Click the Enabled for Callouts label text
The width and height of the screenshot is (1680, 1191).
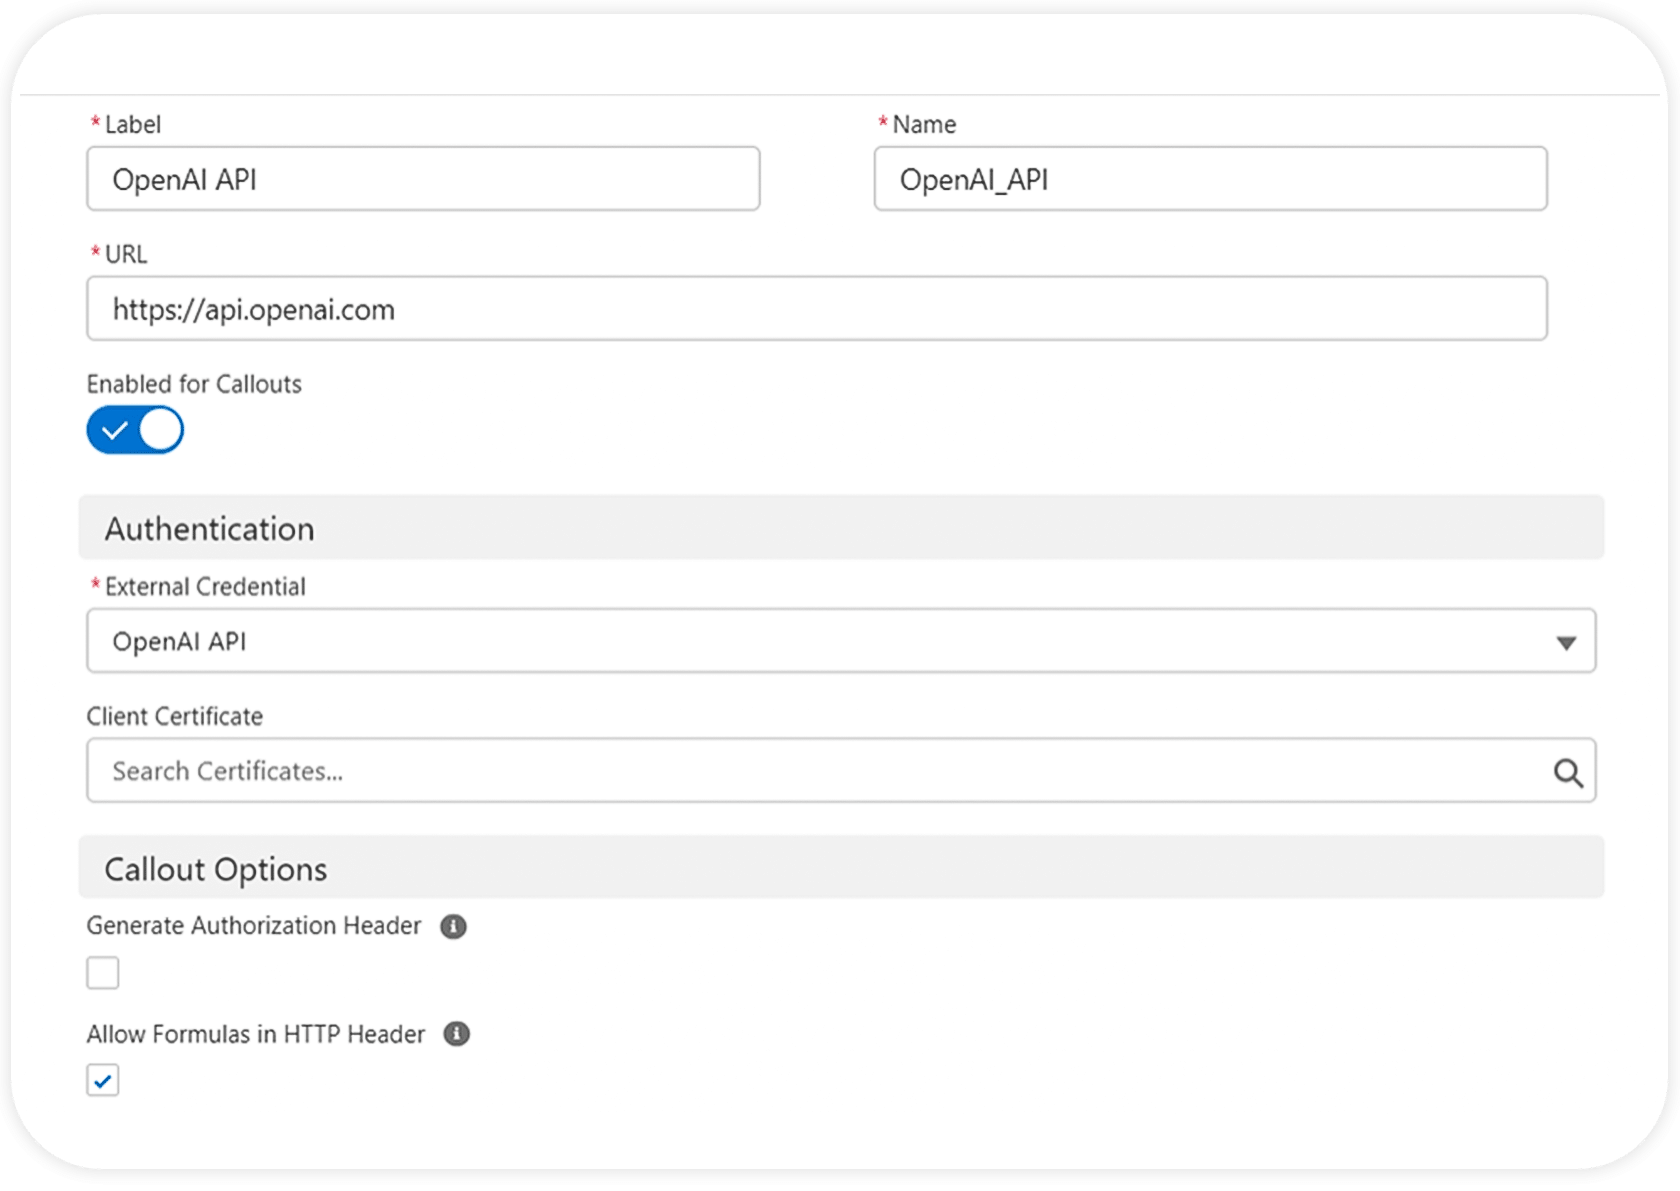pos(194,384)
